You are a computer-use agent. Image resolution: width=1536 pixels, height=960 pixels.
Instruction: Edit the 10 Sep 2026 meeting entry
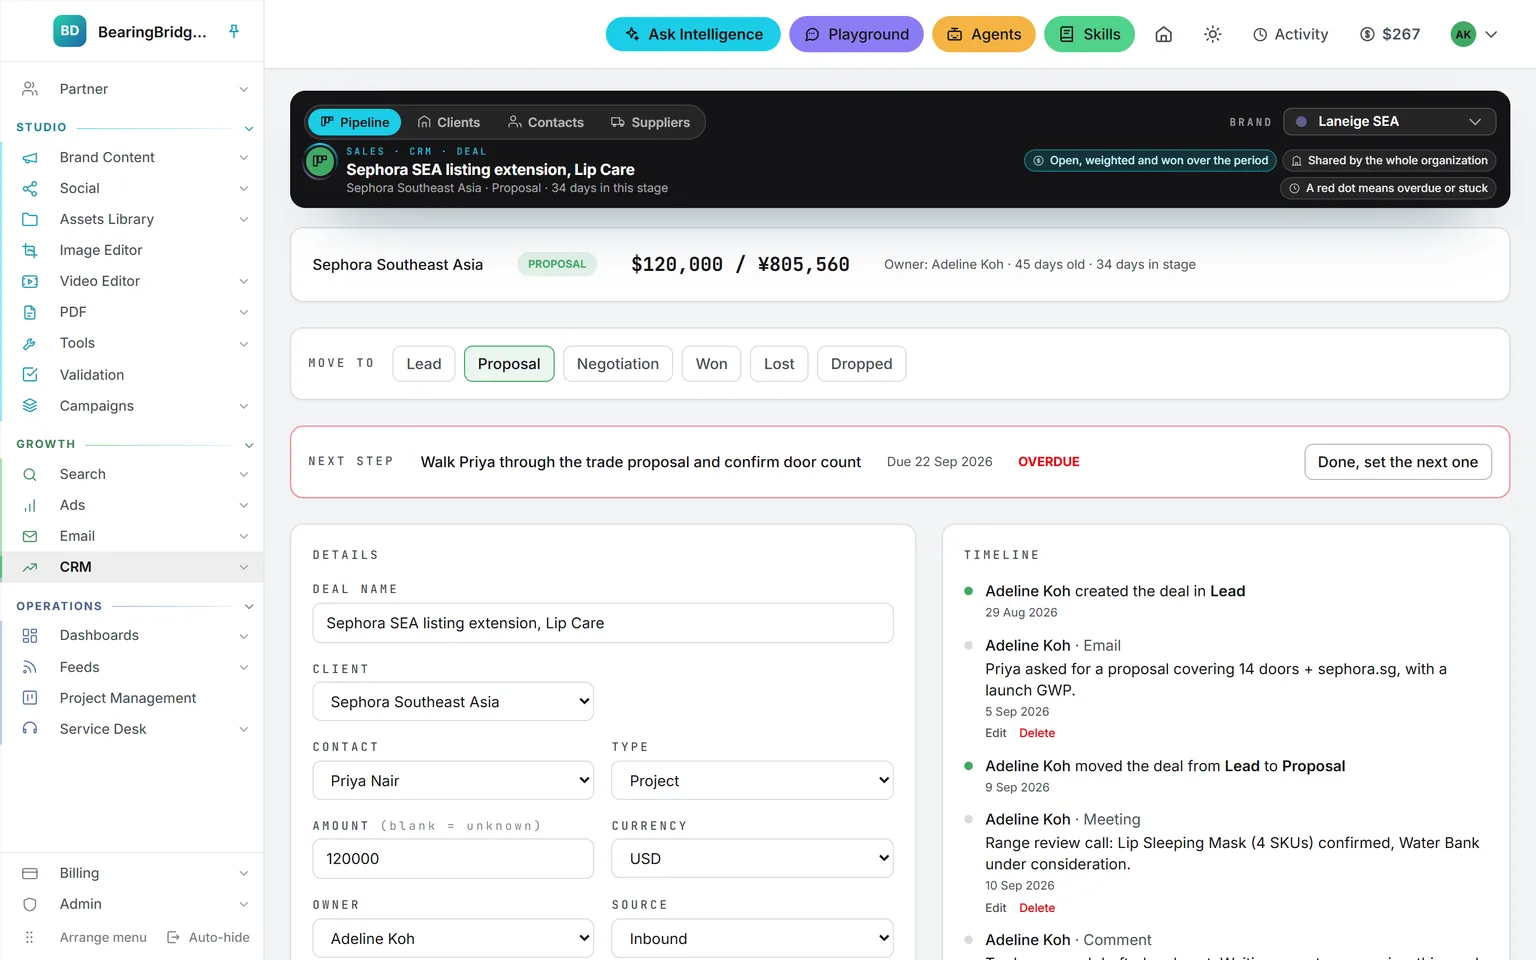pyautogui.click(x=996, y=908)
